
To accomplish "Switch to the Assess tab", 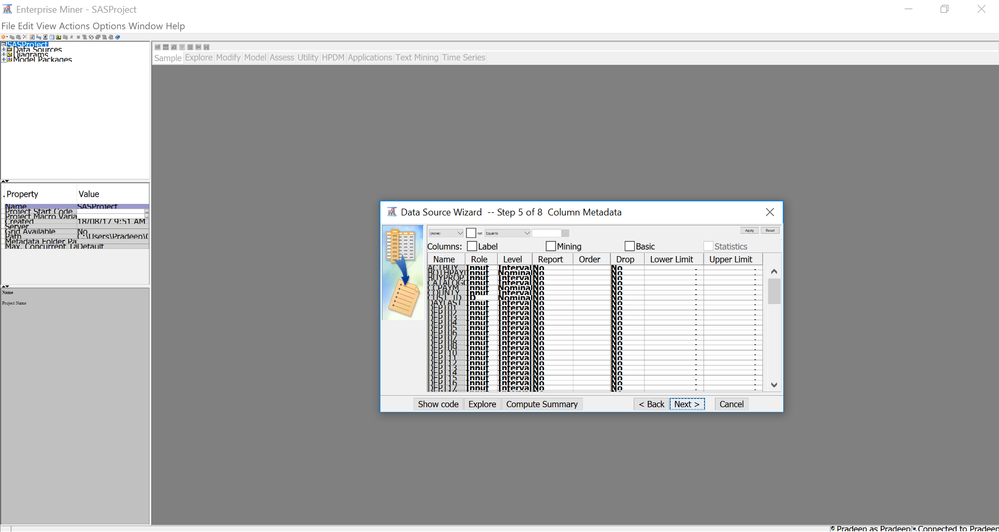I will pyautogui.click(x=282, y=57).
